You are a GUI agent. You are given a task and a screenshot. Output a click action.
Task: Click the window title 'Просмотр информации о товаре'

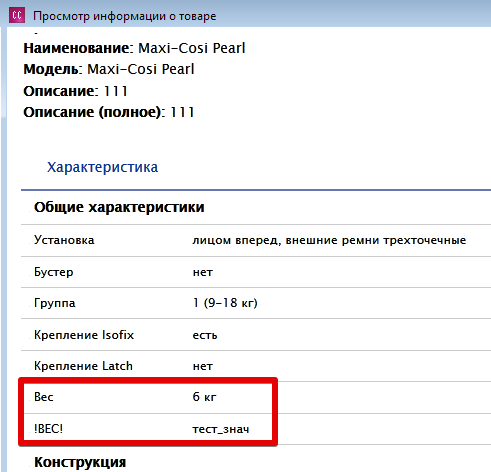click(125, 16)
